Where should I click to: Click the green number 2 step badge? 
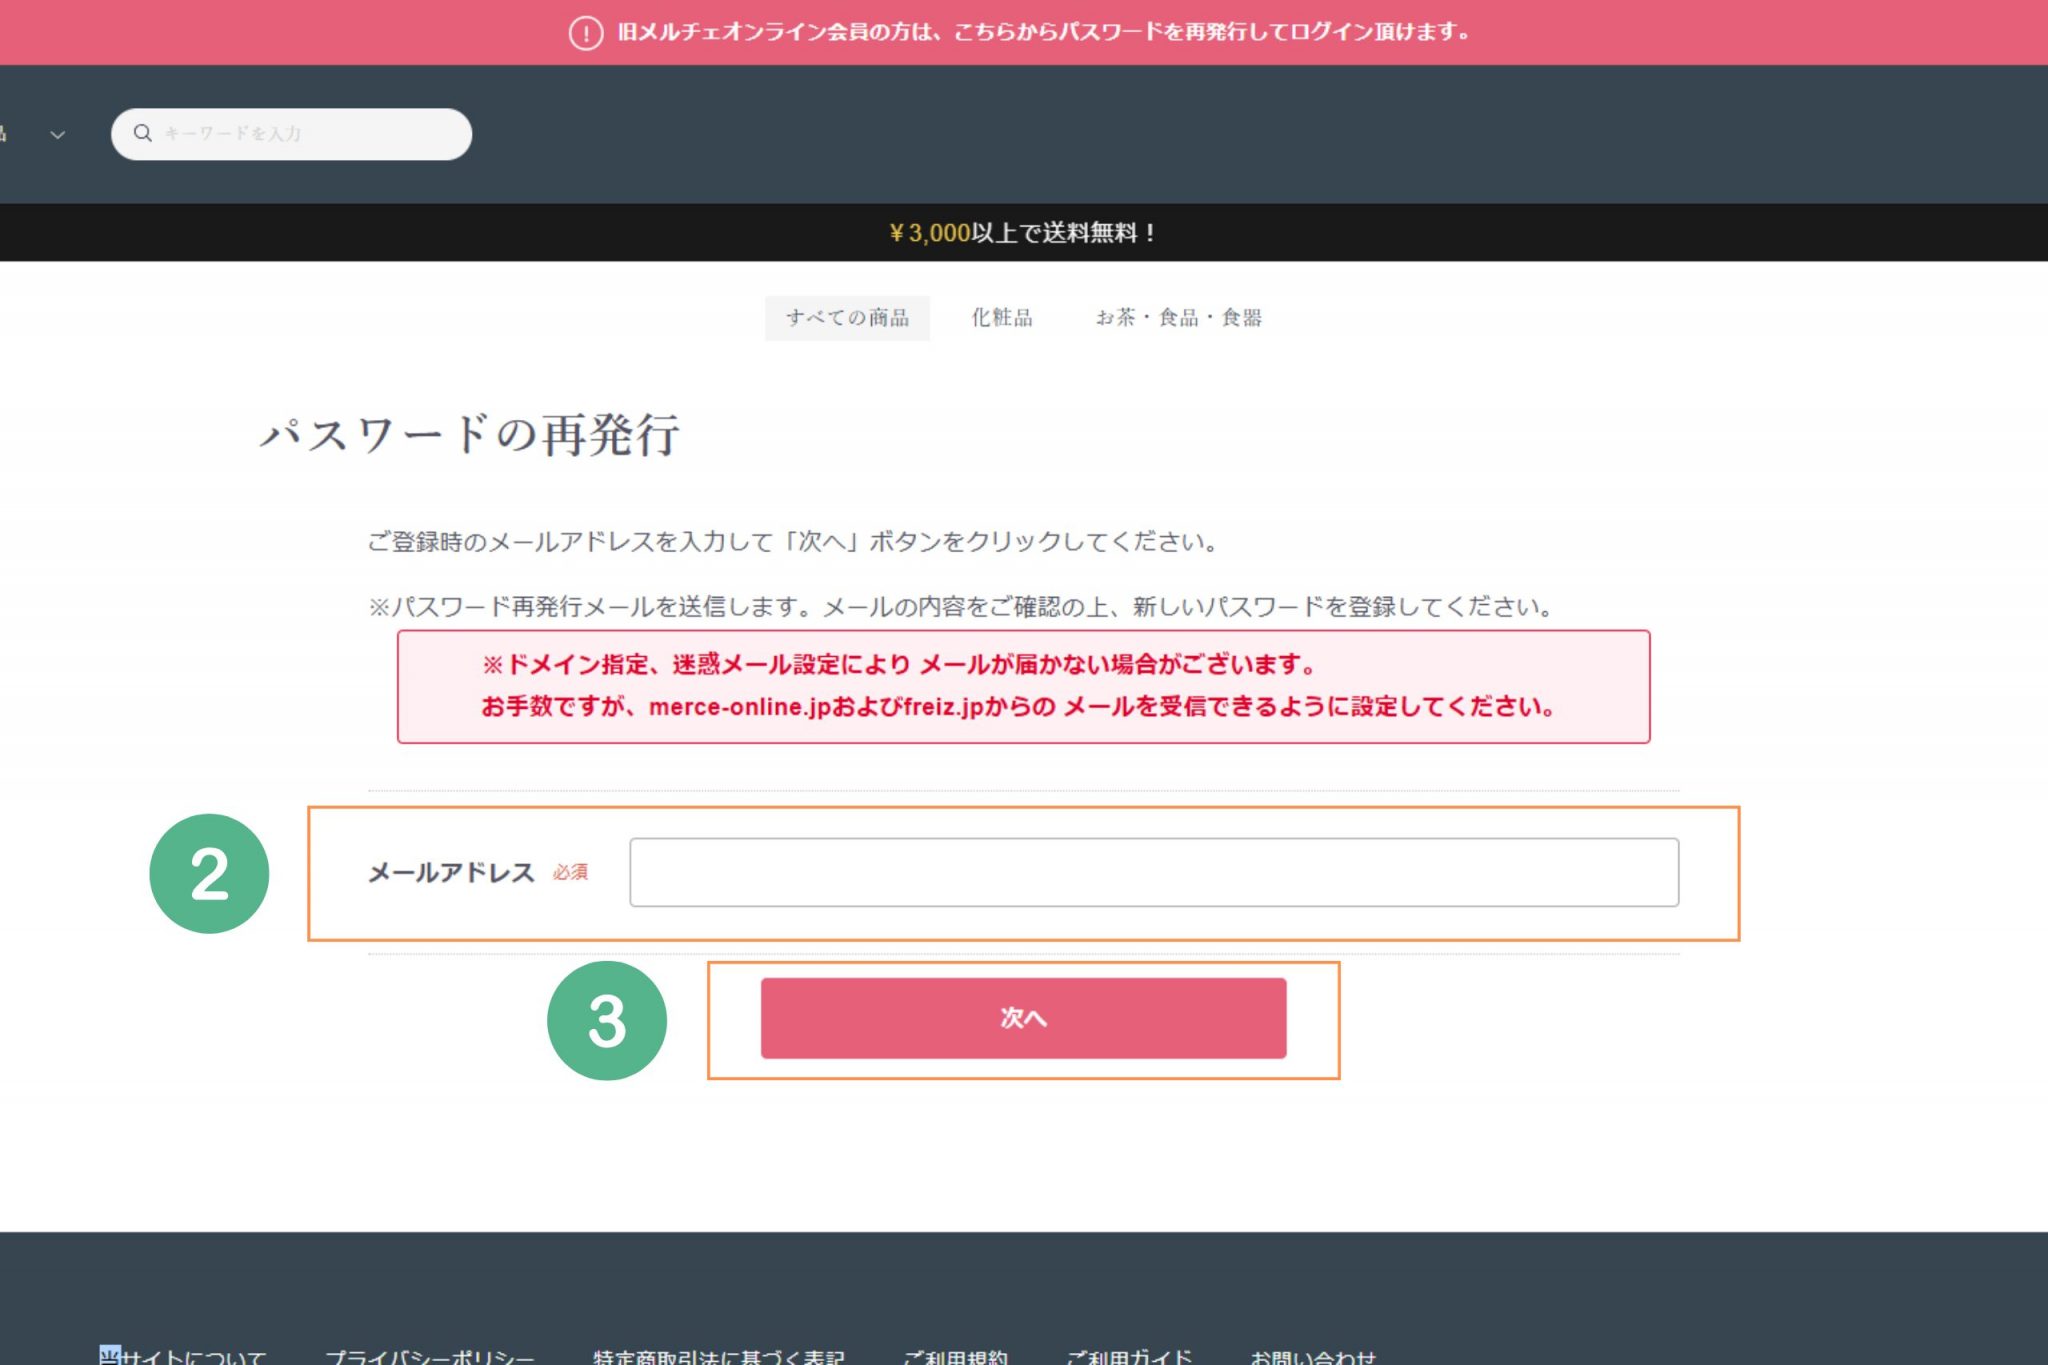[x=209, y=873]
